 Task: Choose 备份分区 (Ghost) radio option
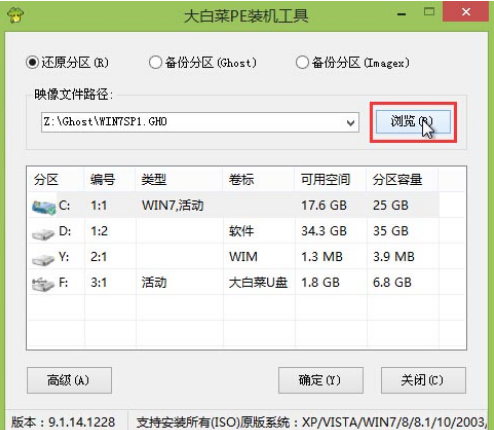155,62
